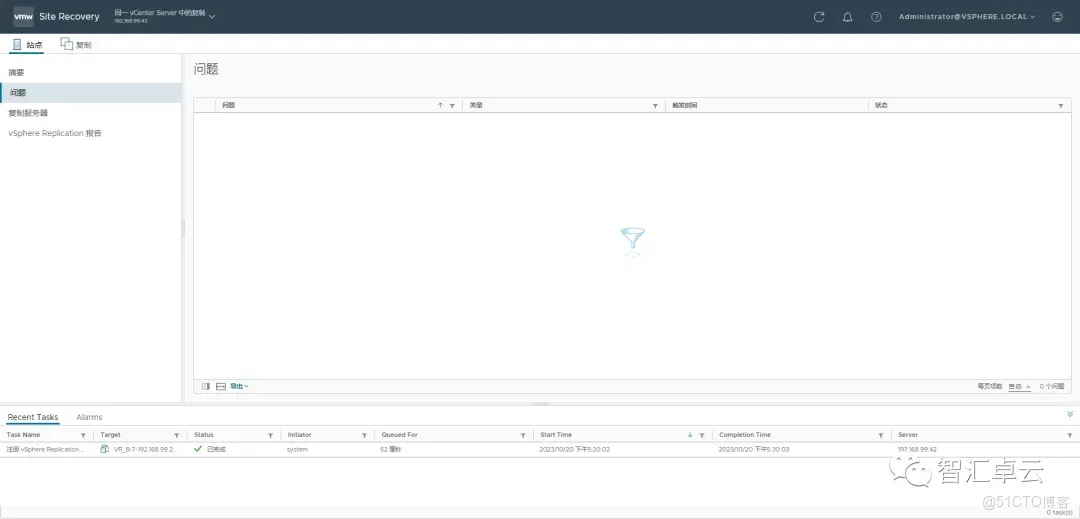1080x519 pixels.
Task: Select task row 注册 vSphere Replication
Action: 540,449
